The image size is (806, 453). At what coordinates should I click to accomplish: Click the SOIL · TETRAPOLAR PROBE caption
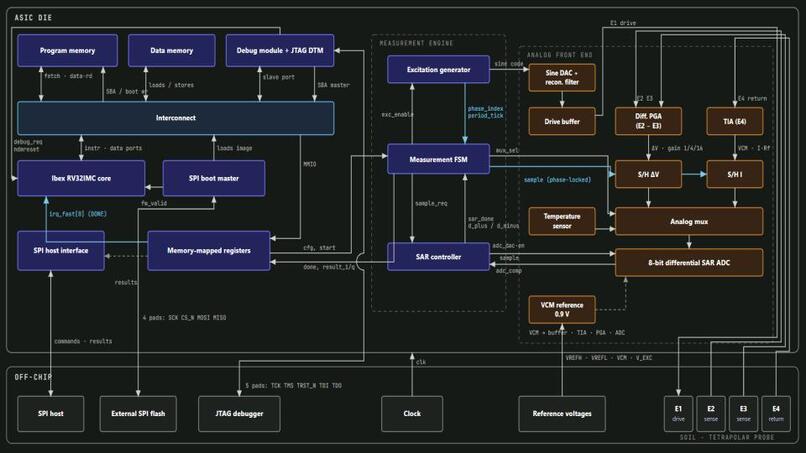pyautogui.click(x=727, y=438)
